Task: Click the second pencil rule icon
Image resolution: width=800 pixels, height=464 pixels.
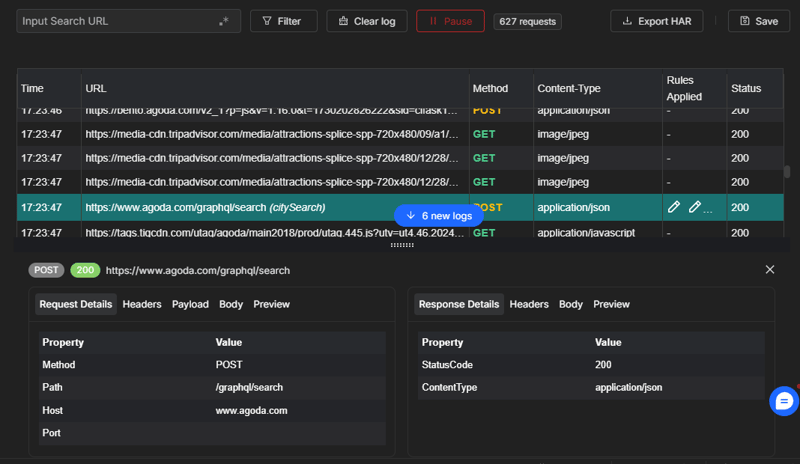Action: [x=695, y=207]
